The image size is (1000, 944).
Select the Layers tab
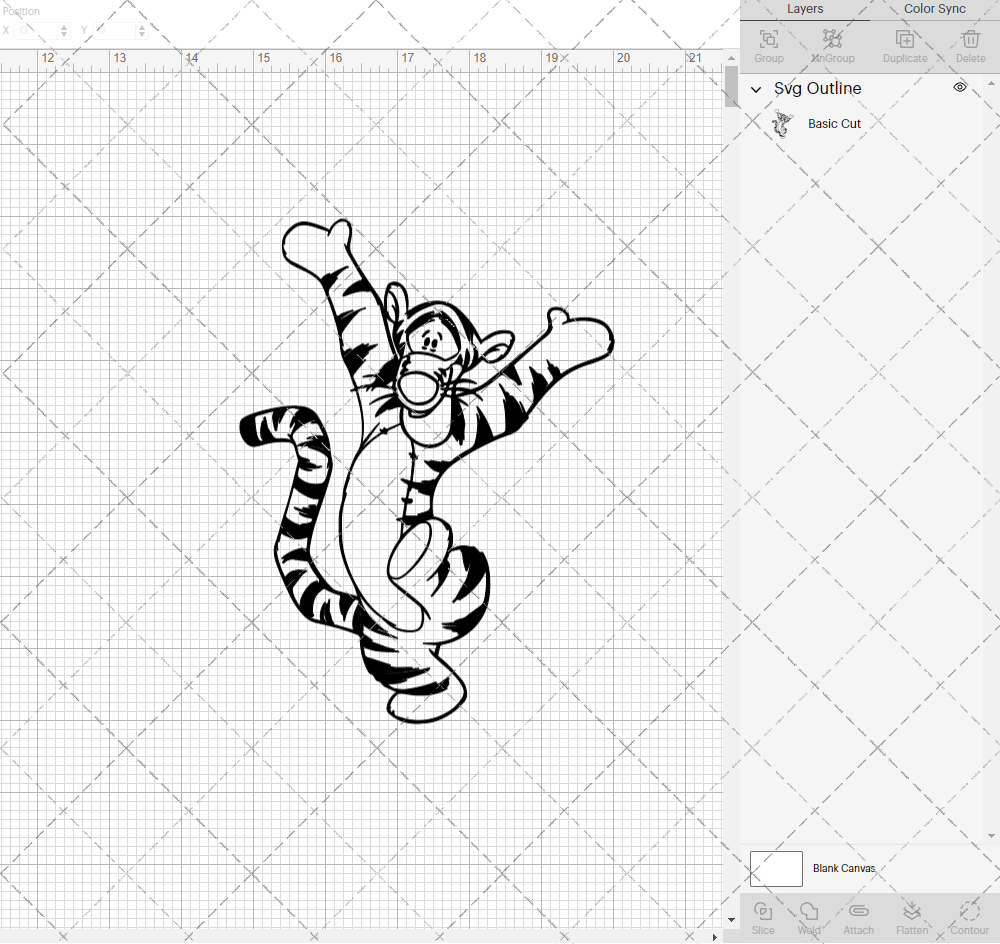point(805,9)
